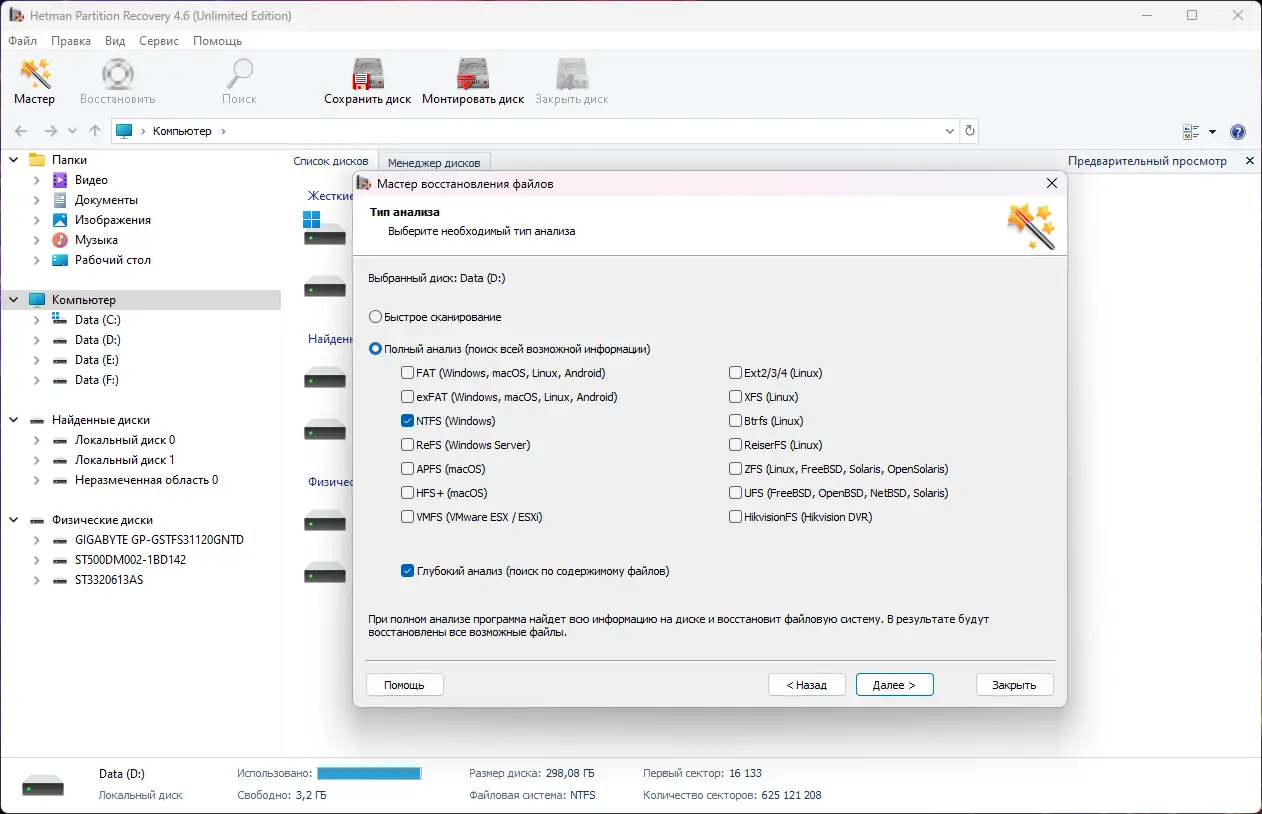Enable the APFS (macOS) checkbox

pos(407,469)
